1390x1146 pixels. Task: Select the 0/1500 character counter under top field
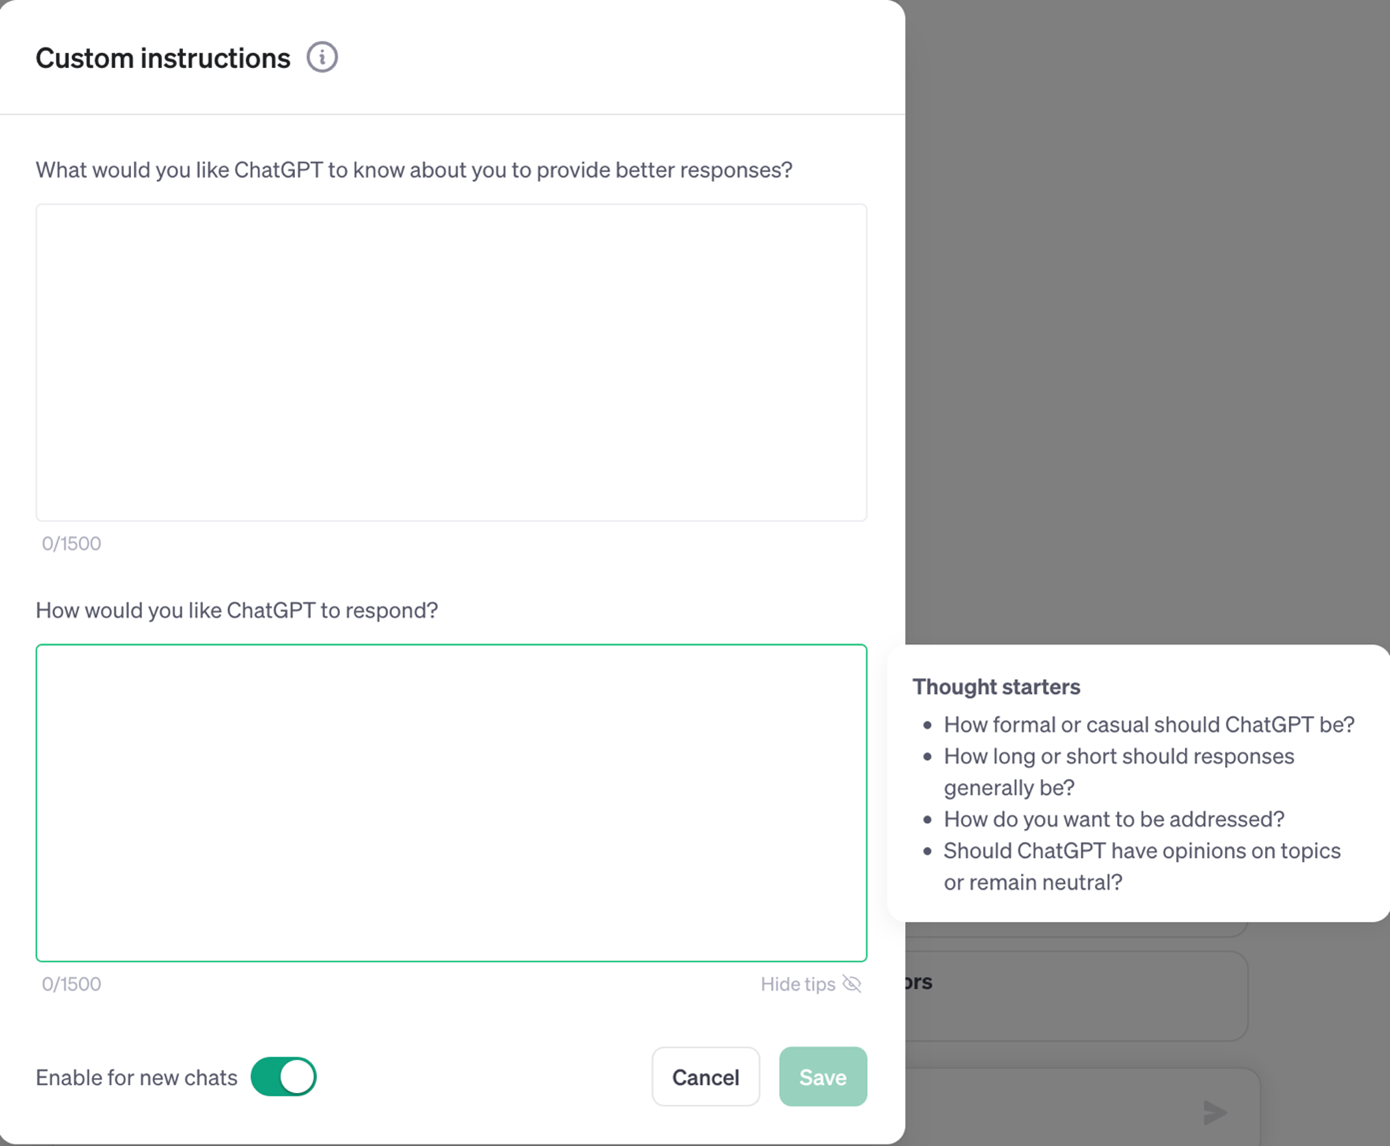(71, 543)
